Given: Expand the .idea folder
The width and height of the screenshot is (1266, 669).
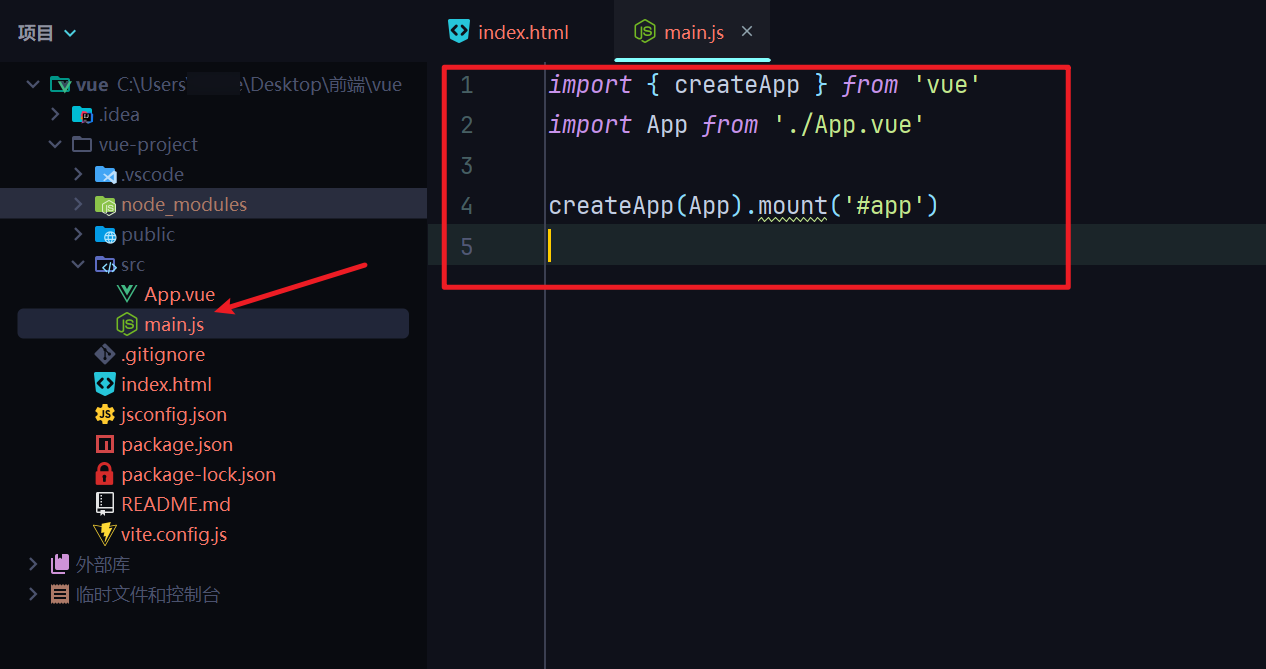Looking at the screenshot, I should point(56,114).
